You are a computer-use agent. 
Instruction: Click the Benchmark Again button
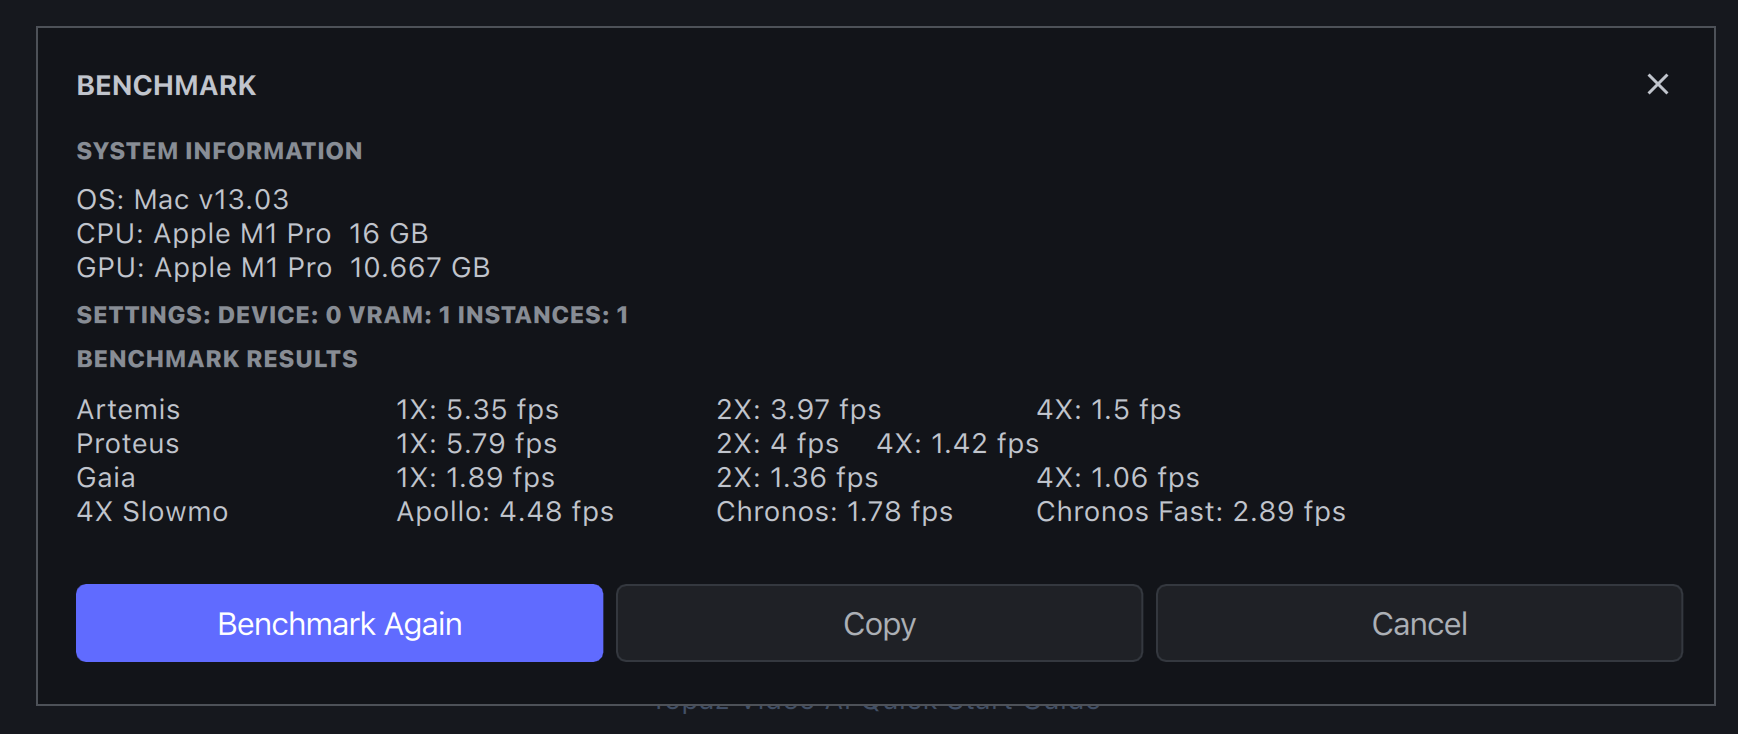339,623
